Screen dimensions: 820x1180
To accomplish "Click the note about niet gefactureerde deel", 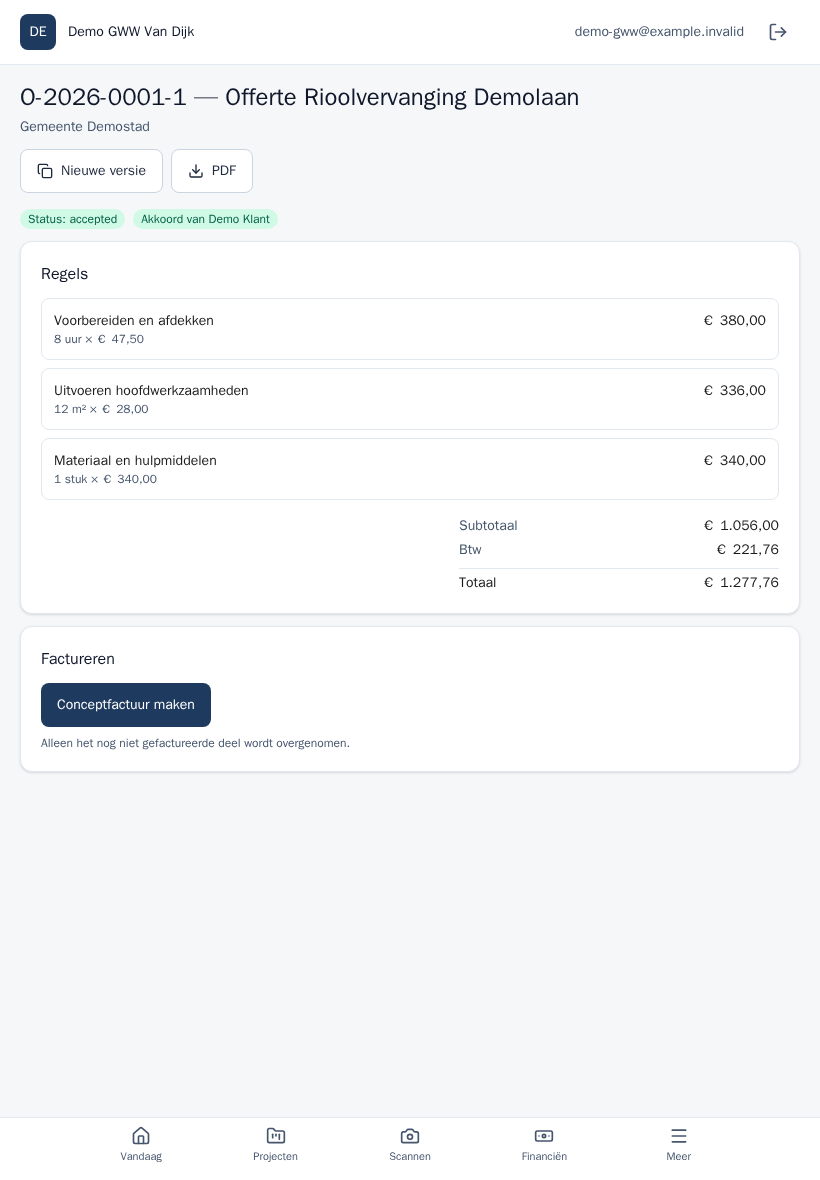I will pyautogui.click(x=195, y=744).
